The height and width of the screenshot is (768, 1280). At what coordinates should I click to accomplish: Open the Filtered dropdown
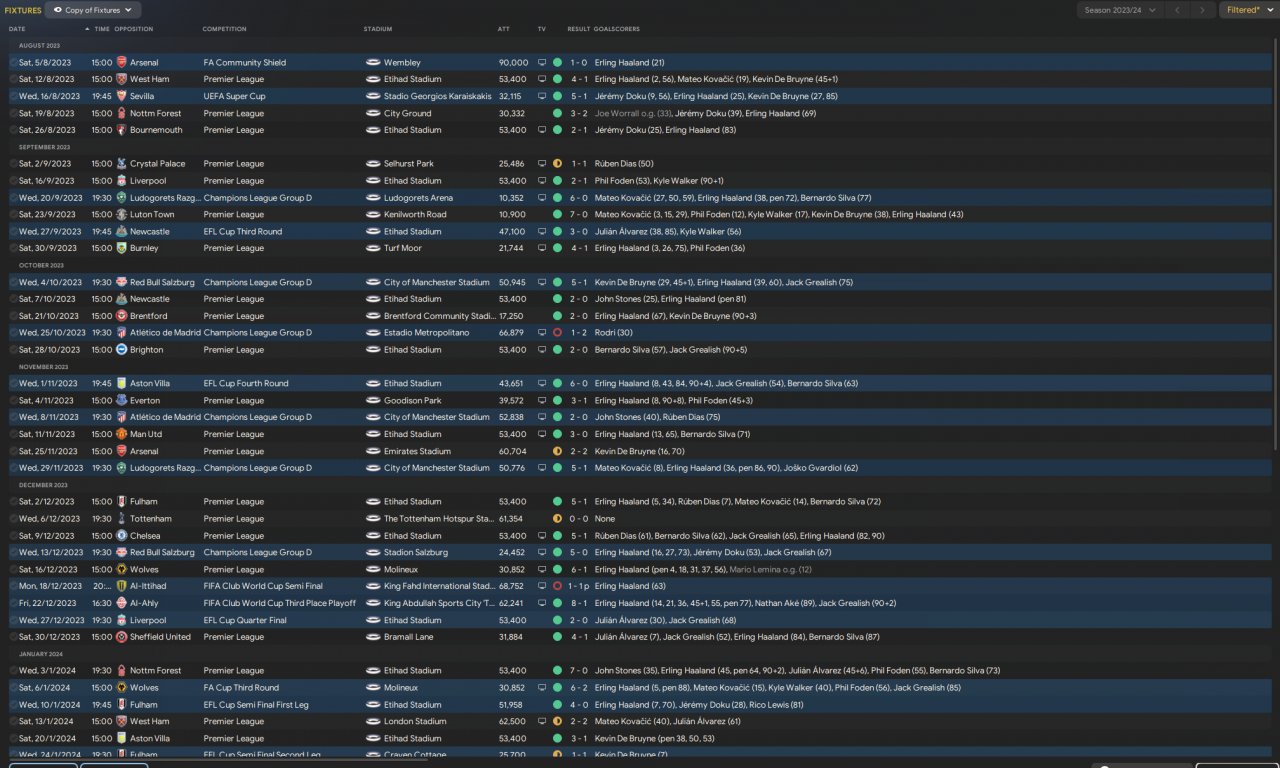(1249, 10)
